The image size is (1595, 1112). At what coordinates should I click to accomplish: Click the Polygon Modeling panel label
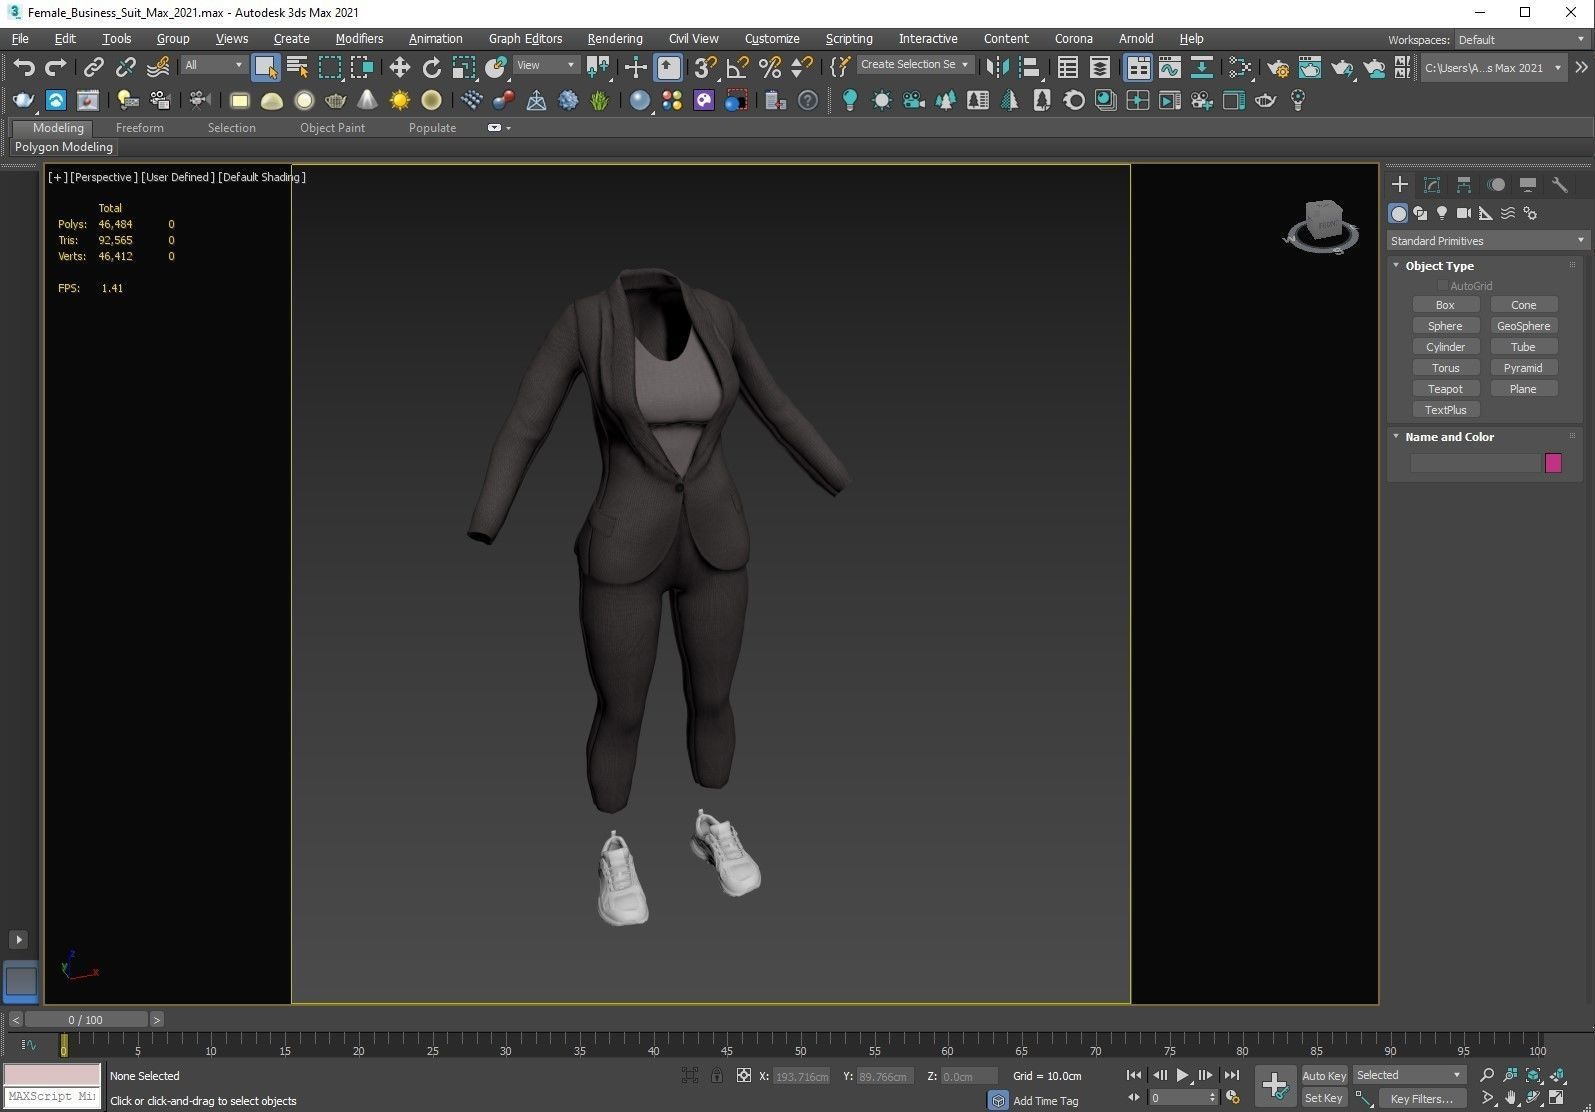tap(63, 147)
